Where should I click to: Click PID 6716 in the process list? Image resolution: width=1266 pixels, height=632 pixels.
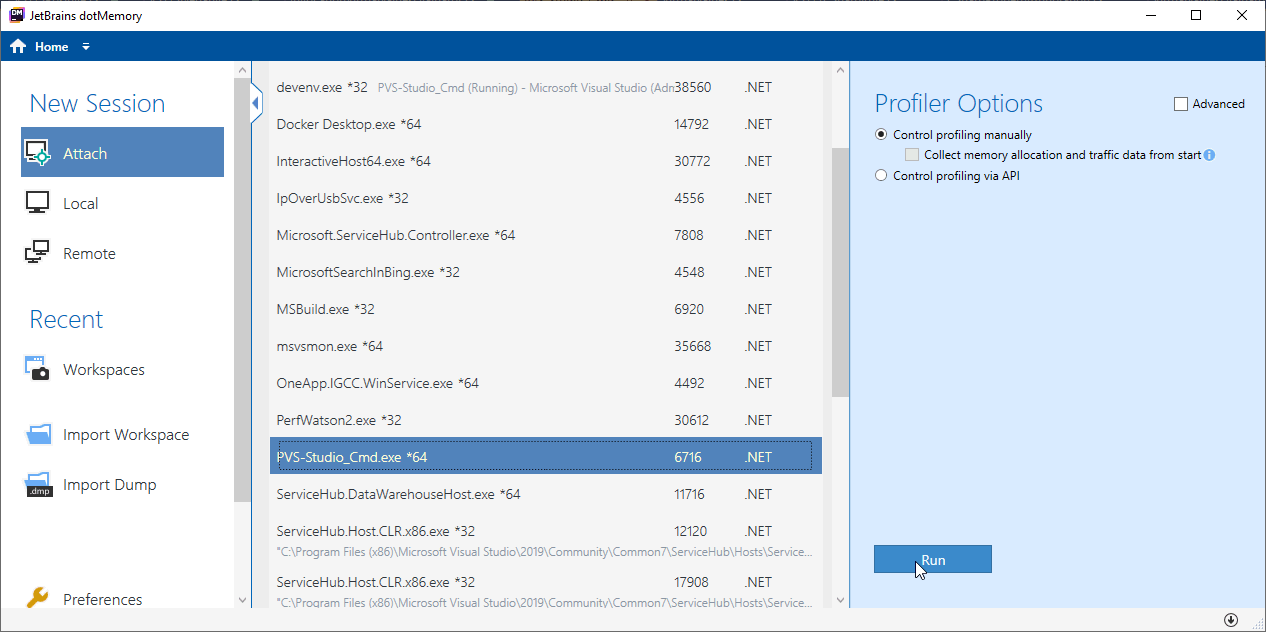coord(688,457)
